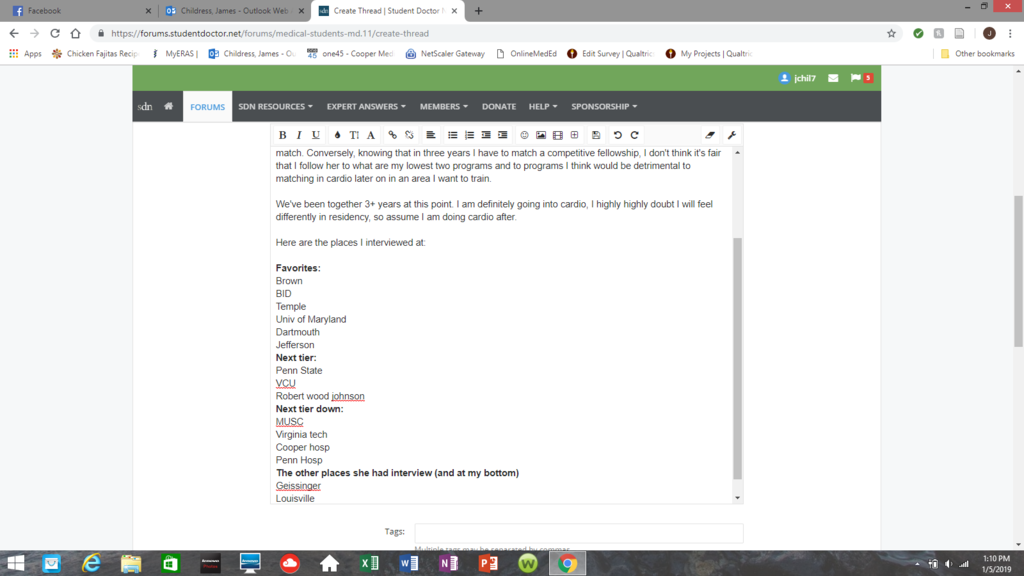Open NetScaler Gateway bookmark

coord(445,54)
